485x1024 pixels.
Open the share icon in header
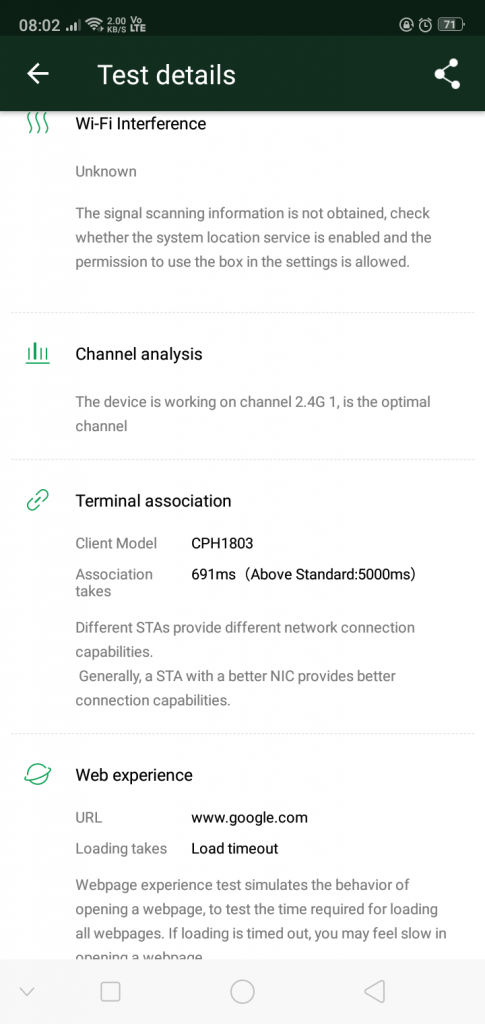(447, 74)
